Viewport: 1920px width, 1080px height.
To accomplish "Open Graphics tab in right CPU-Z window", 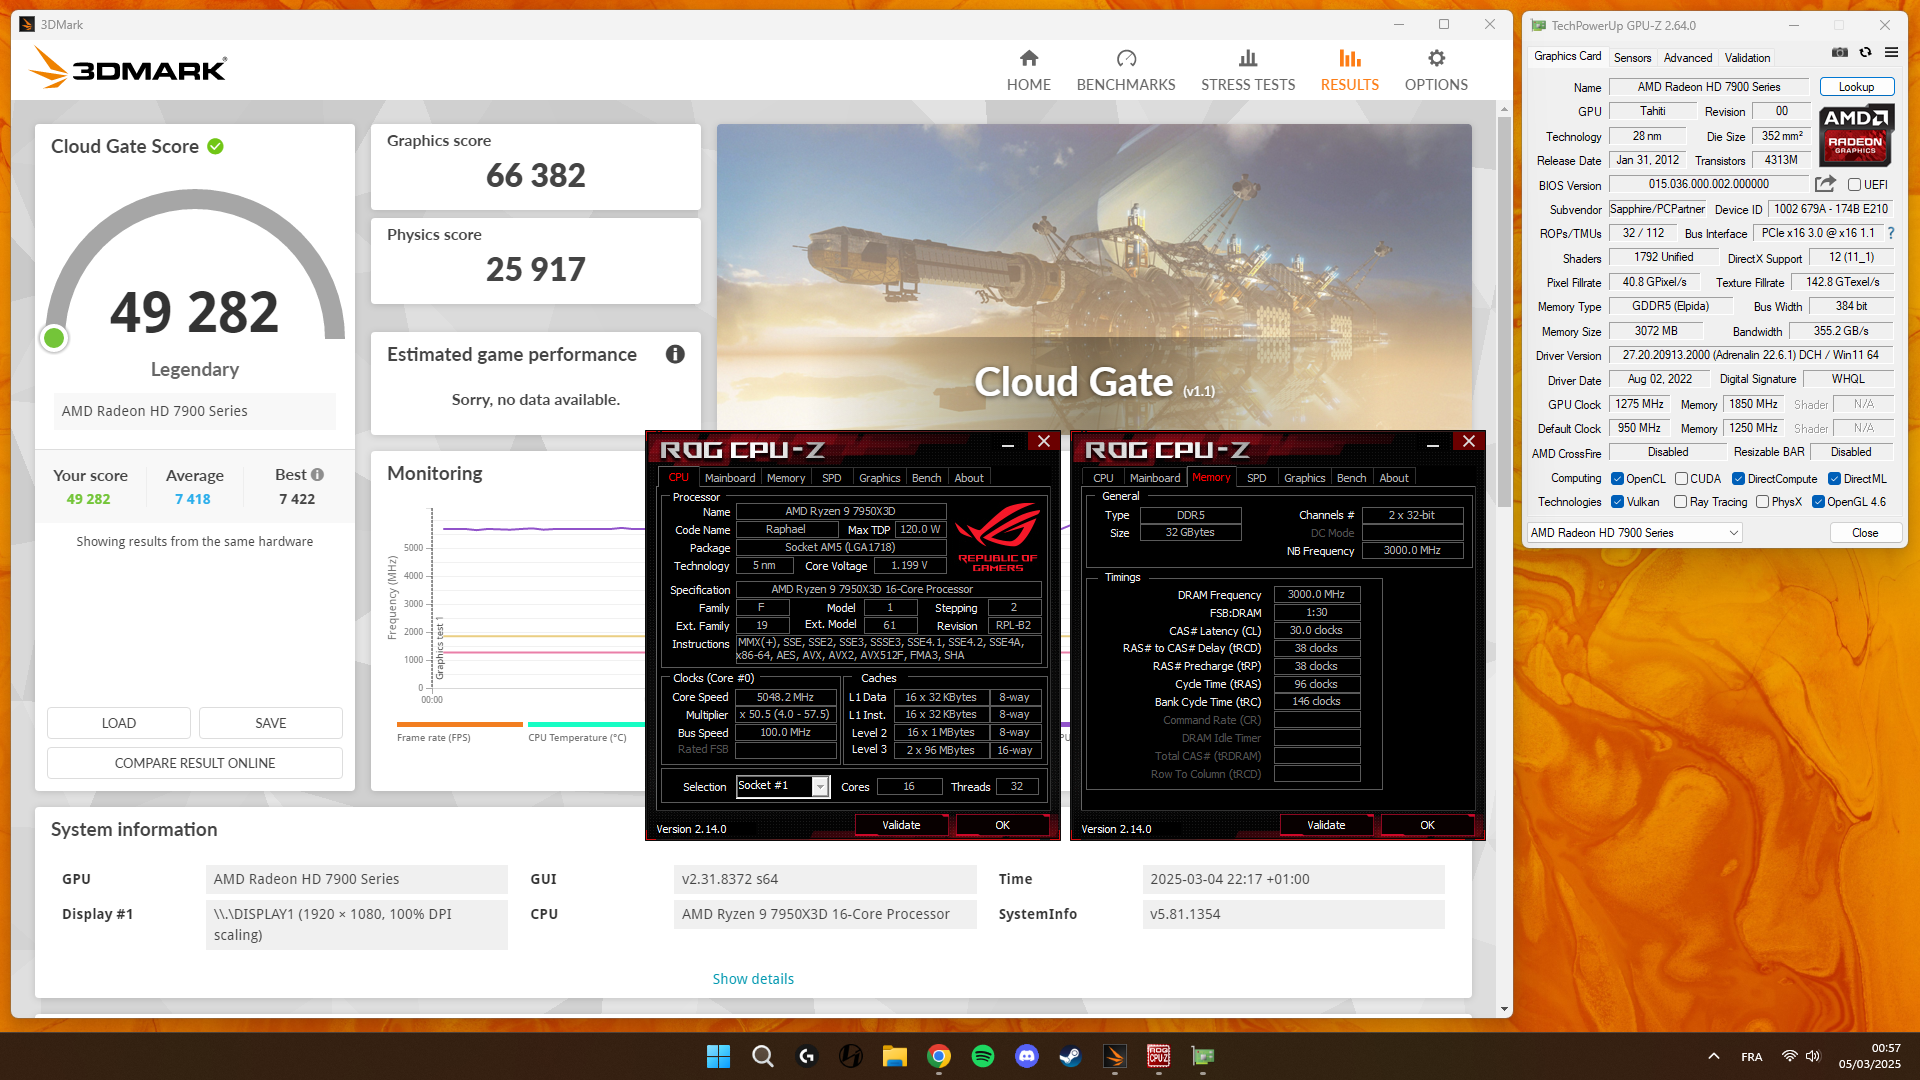I will pos(1304,478).
